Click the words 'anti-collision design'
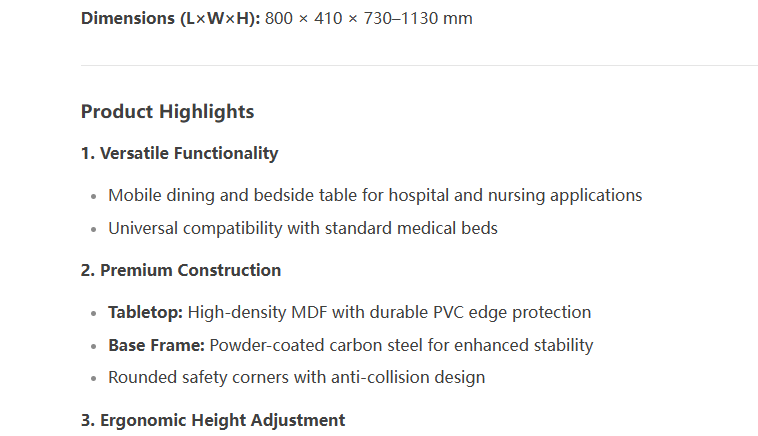 click(408, 378)
